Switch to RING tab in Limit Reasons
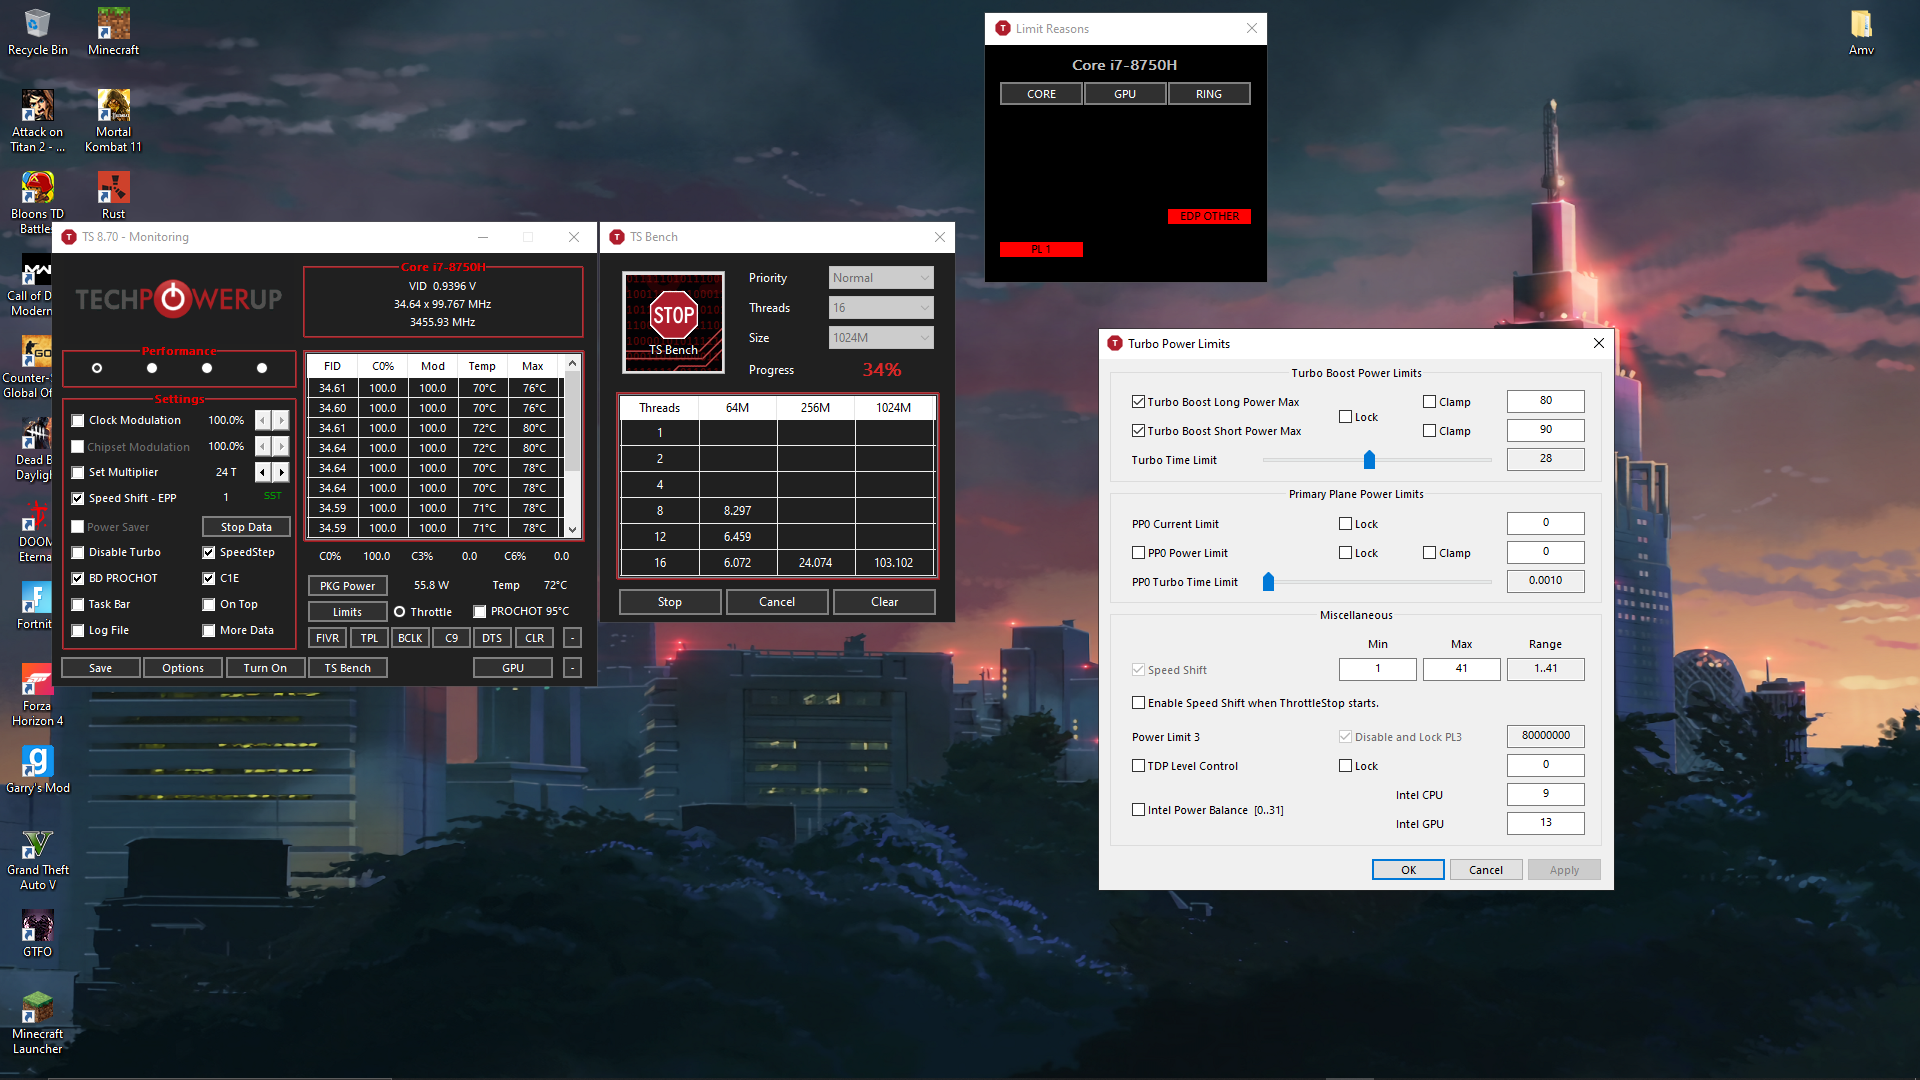Screen dimensions: 1920x1080 pyautogui.click(x=1209, y=94)
